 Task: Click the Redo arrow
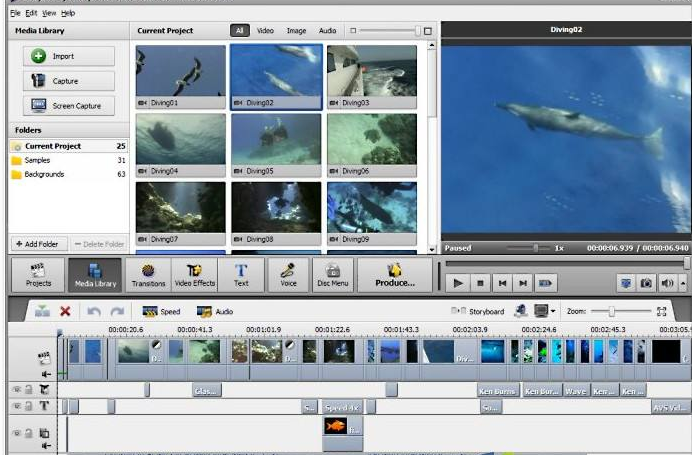point(117,311)
